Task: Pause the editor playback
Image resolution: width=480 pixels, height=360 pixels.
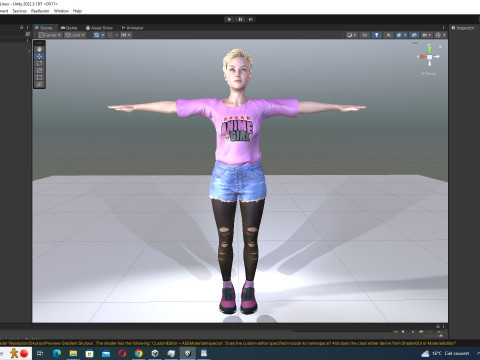Action: (x=240, y=19)
